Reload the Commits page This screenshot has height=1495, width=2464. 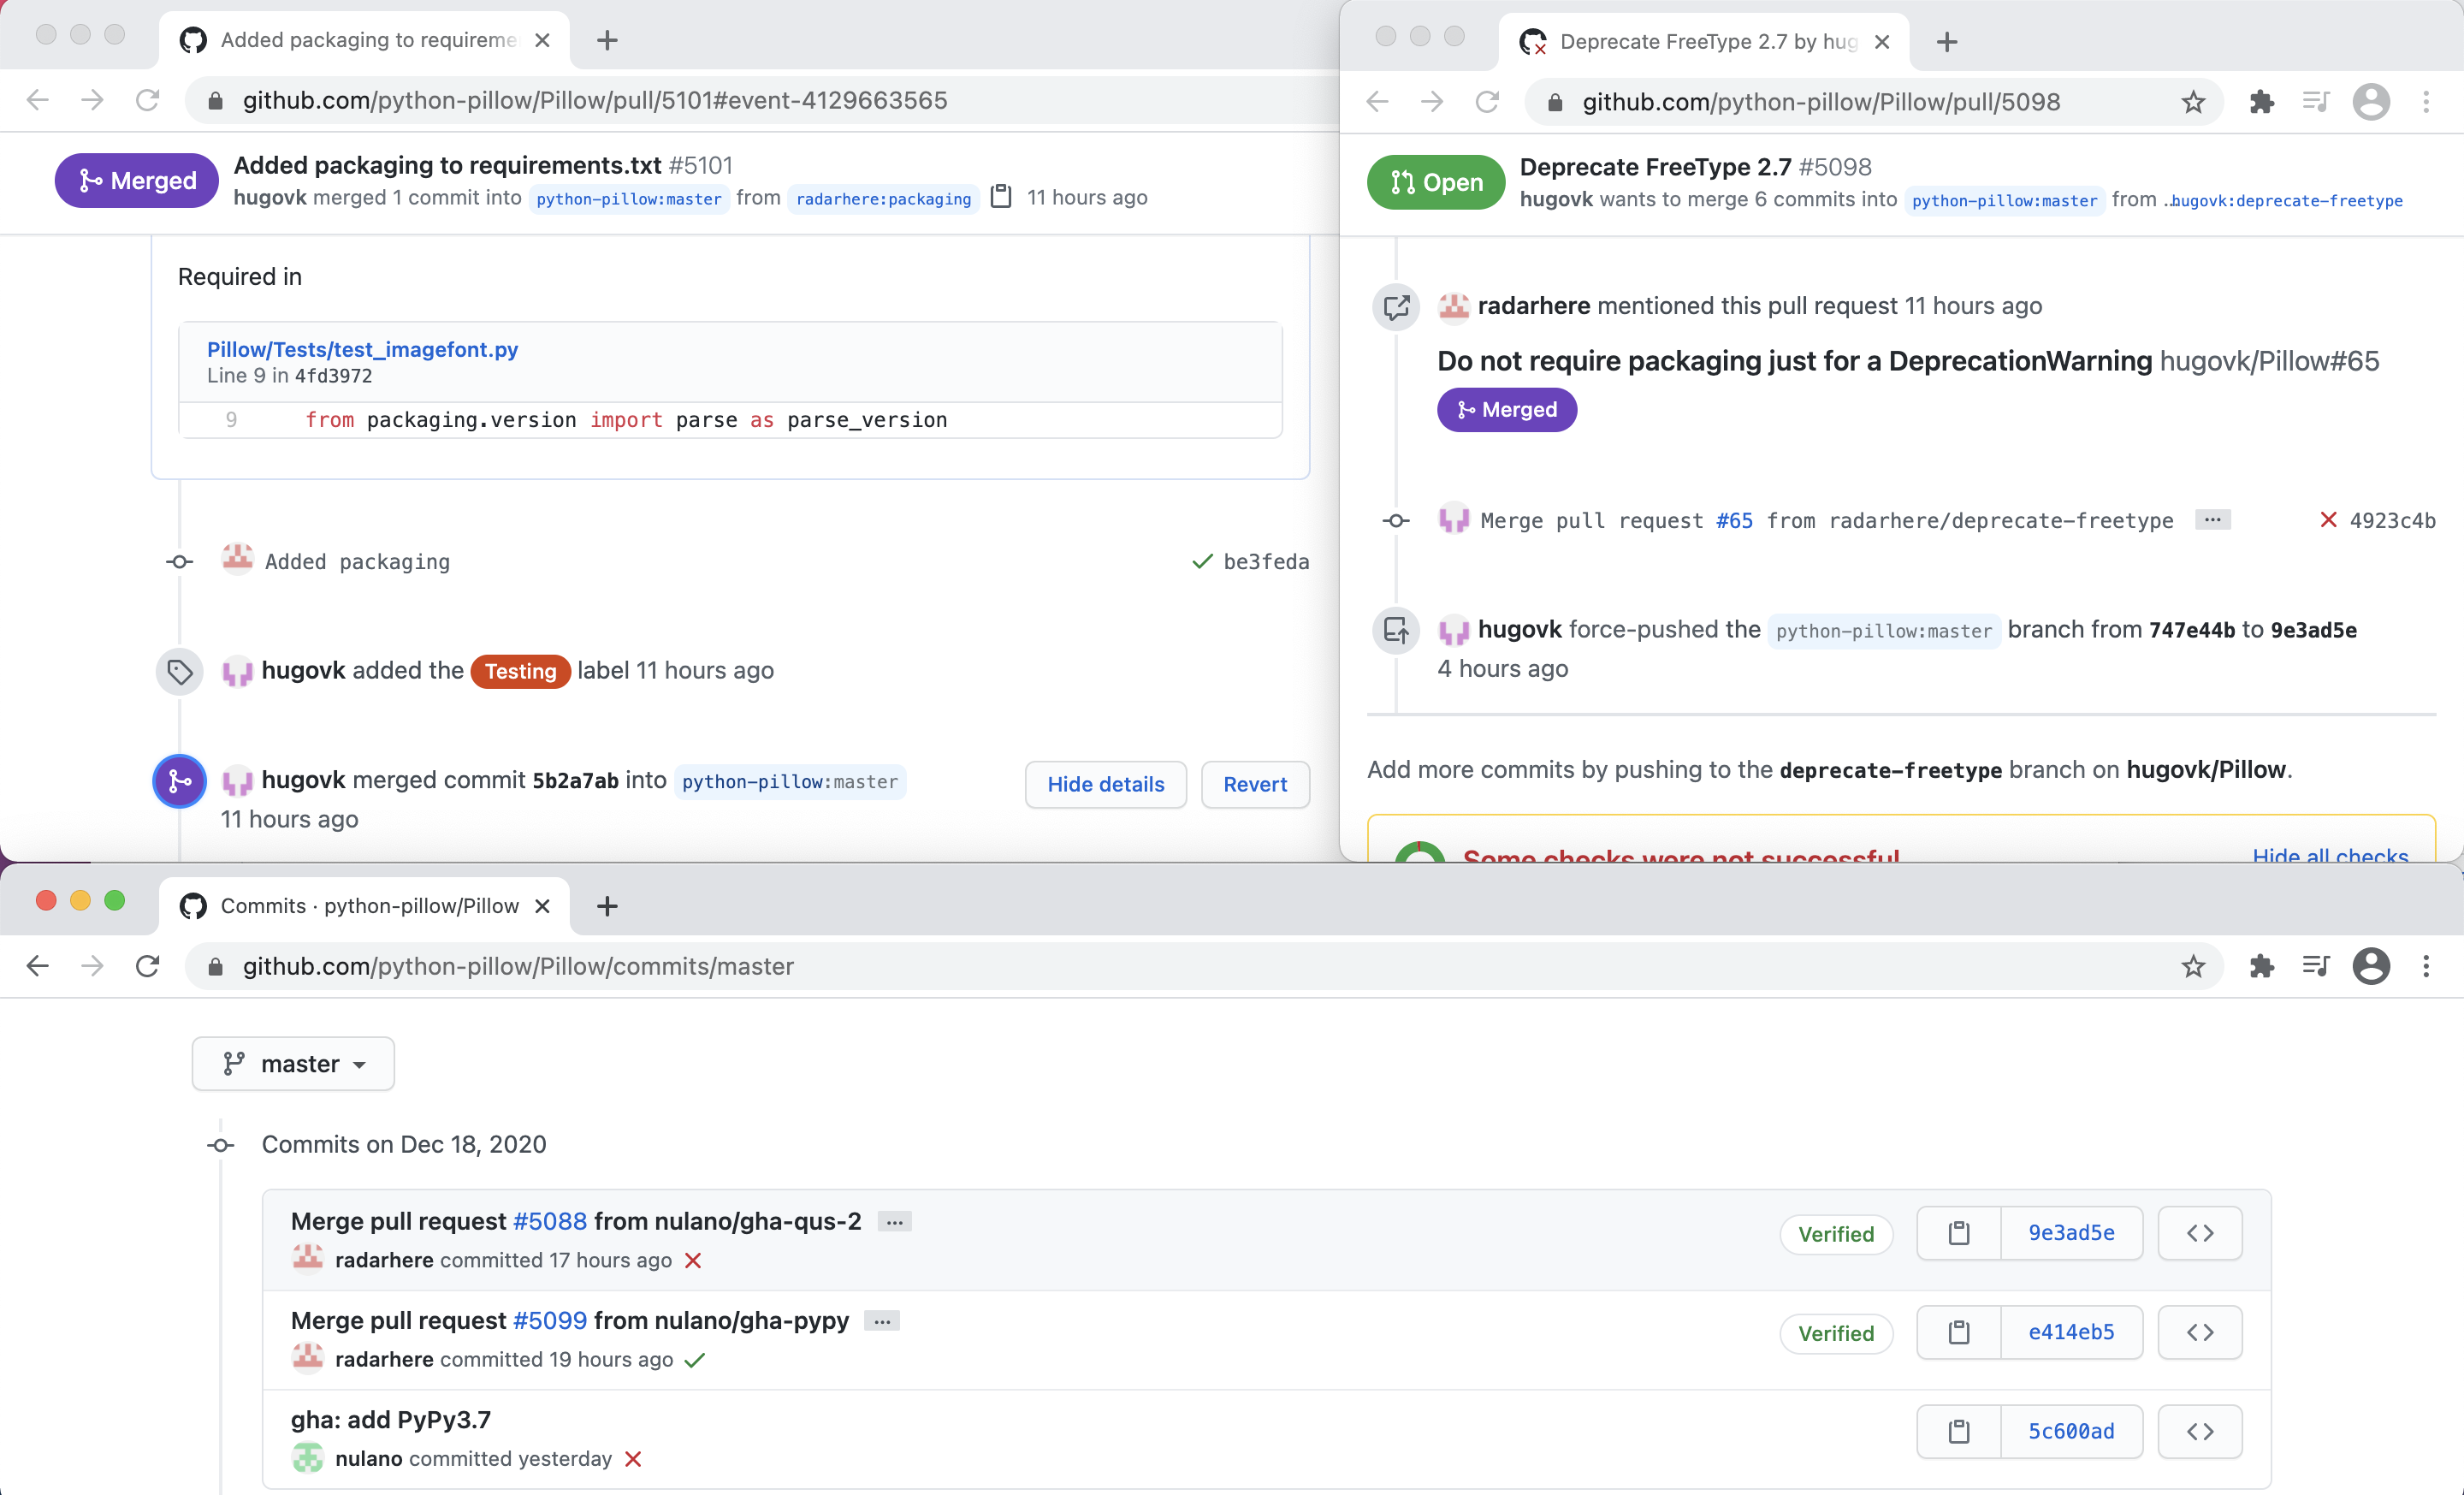tap(147, 966)
